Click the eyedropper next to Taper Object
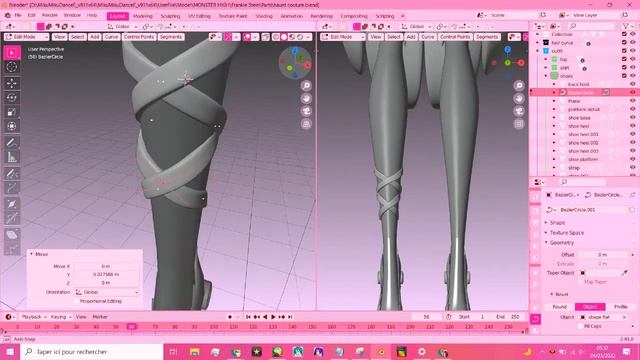 point(624,273)
